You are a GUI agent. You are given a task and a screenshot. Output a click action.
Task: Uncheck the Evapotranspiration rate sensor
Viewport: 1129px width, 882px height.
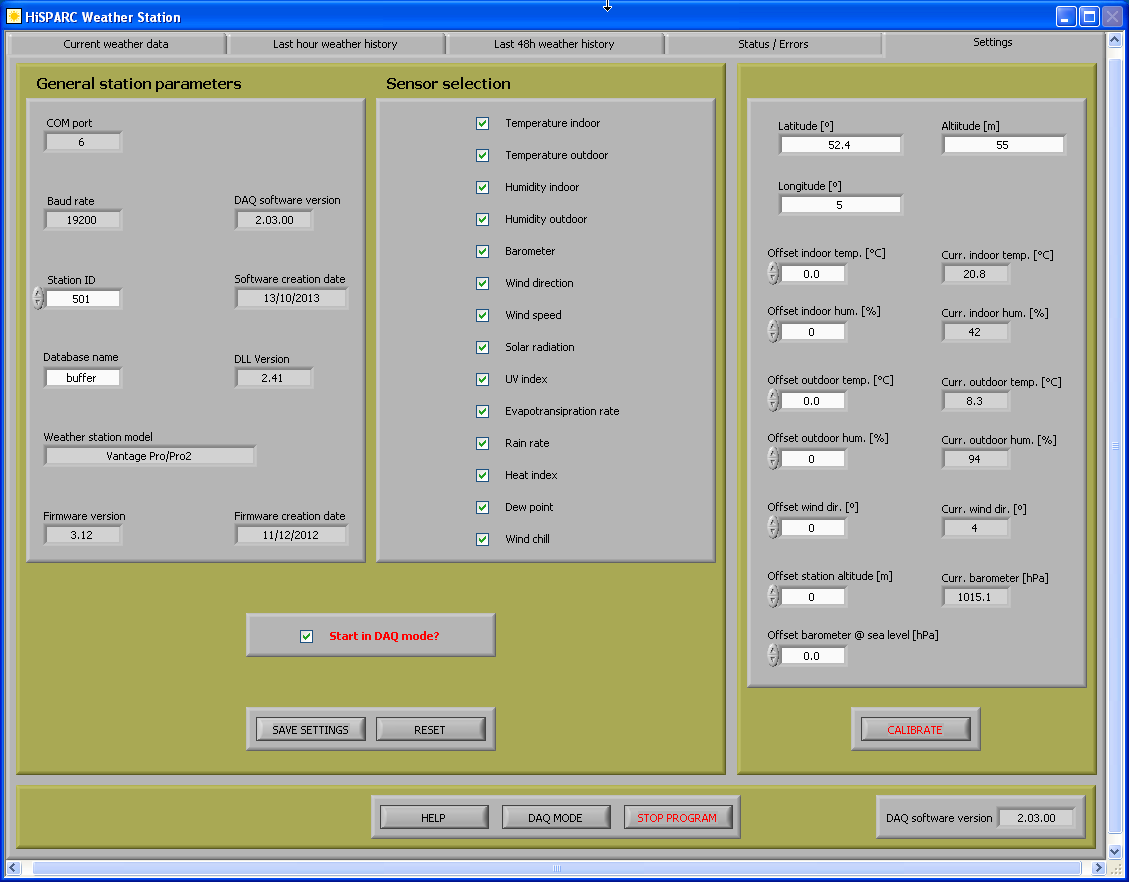pyautogui.click(x=482, y=412)
